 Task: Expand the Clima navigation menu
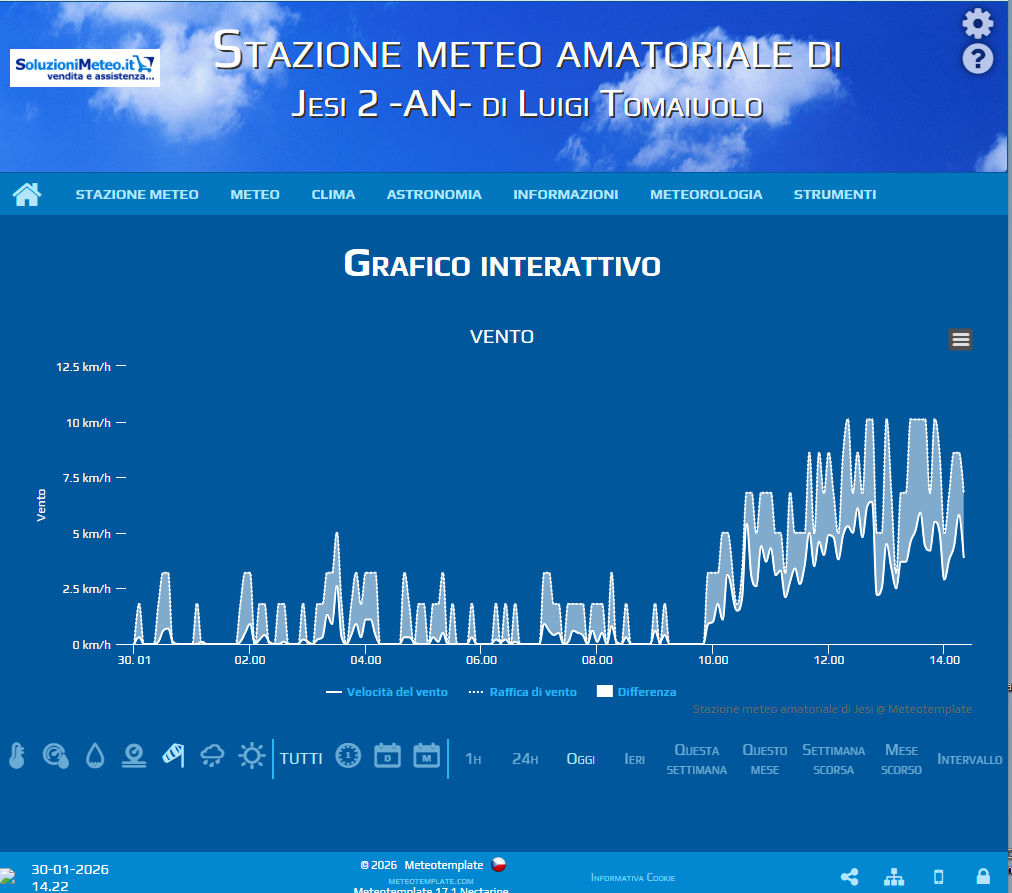[x=333, y=195]
